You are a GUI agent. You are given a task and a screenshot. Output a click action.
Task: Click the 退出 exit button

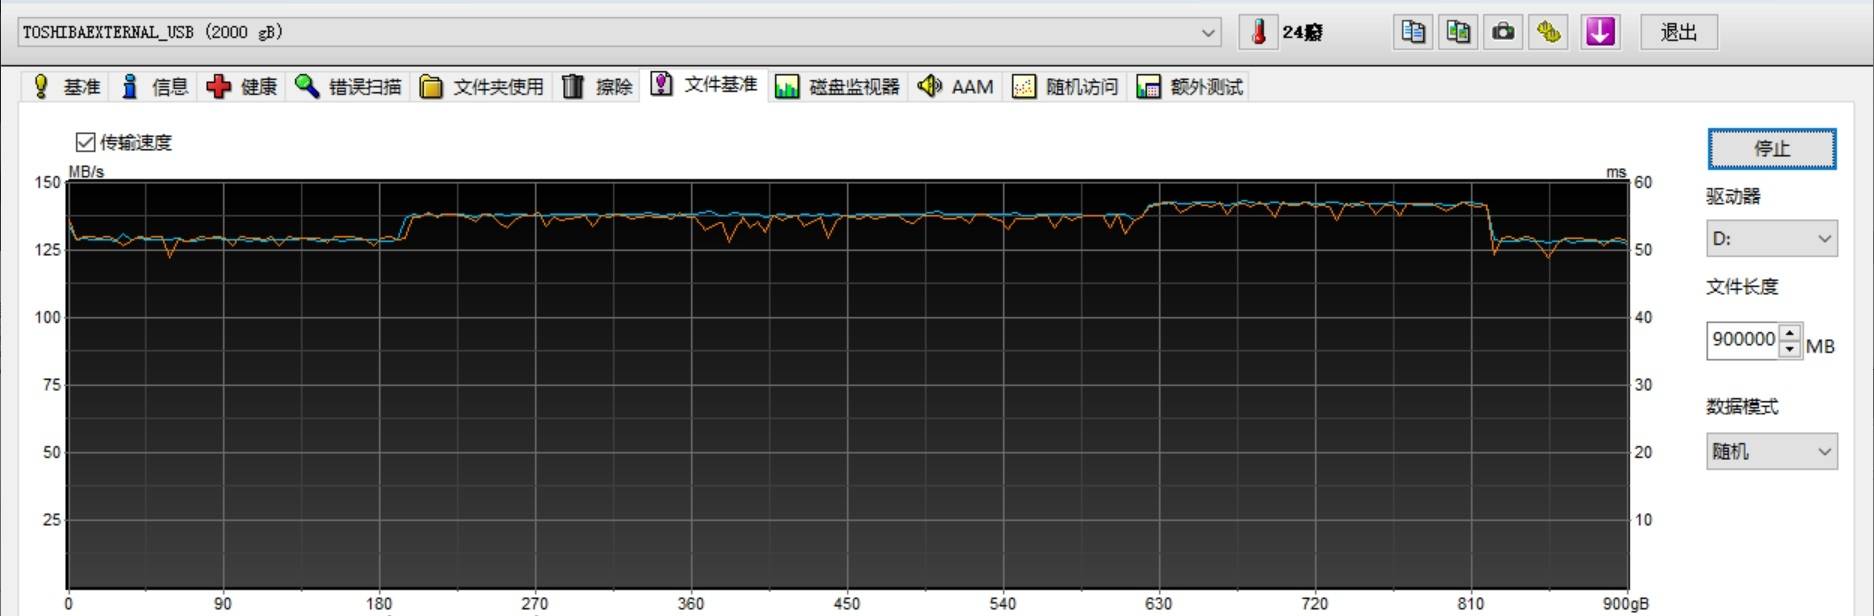click(x=1678, y=32)
